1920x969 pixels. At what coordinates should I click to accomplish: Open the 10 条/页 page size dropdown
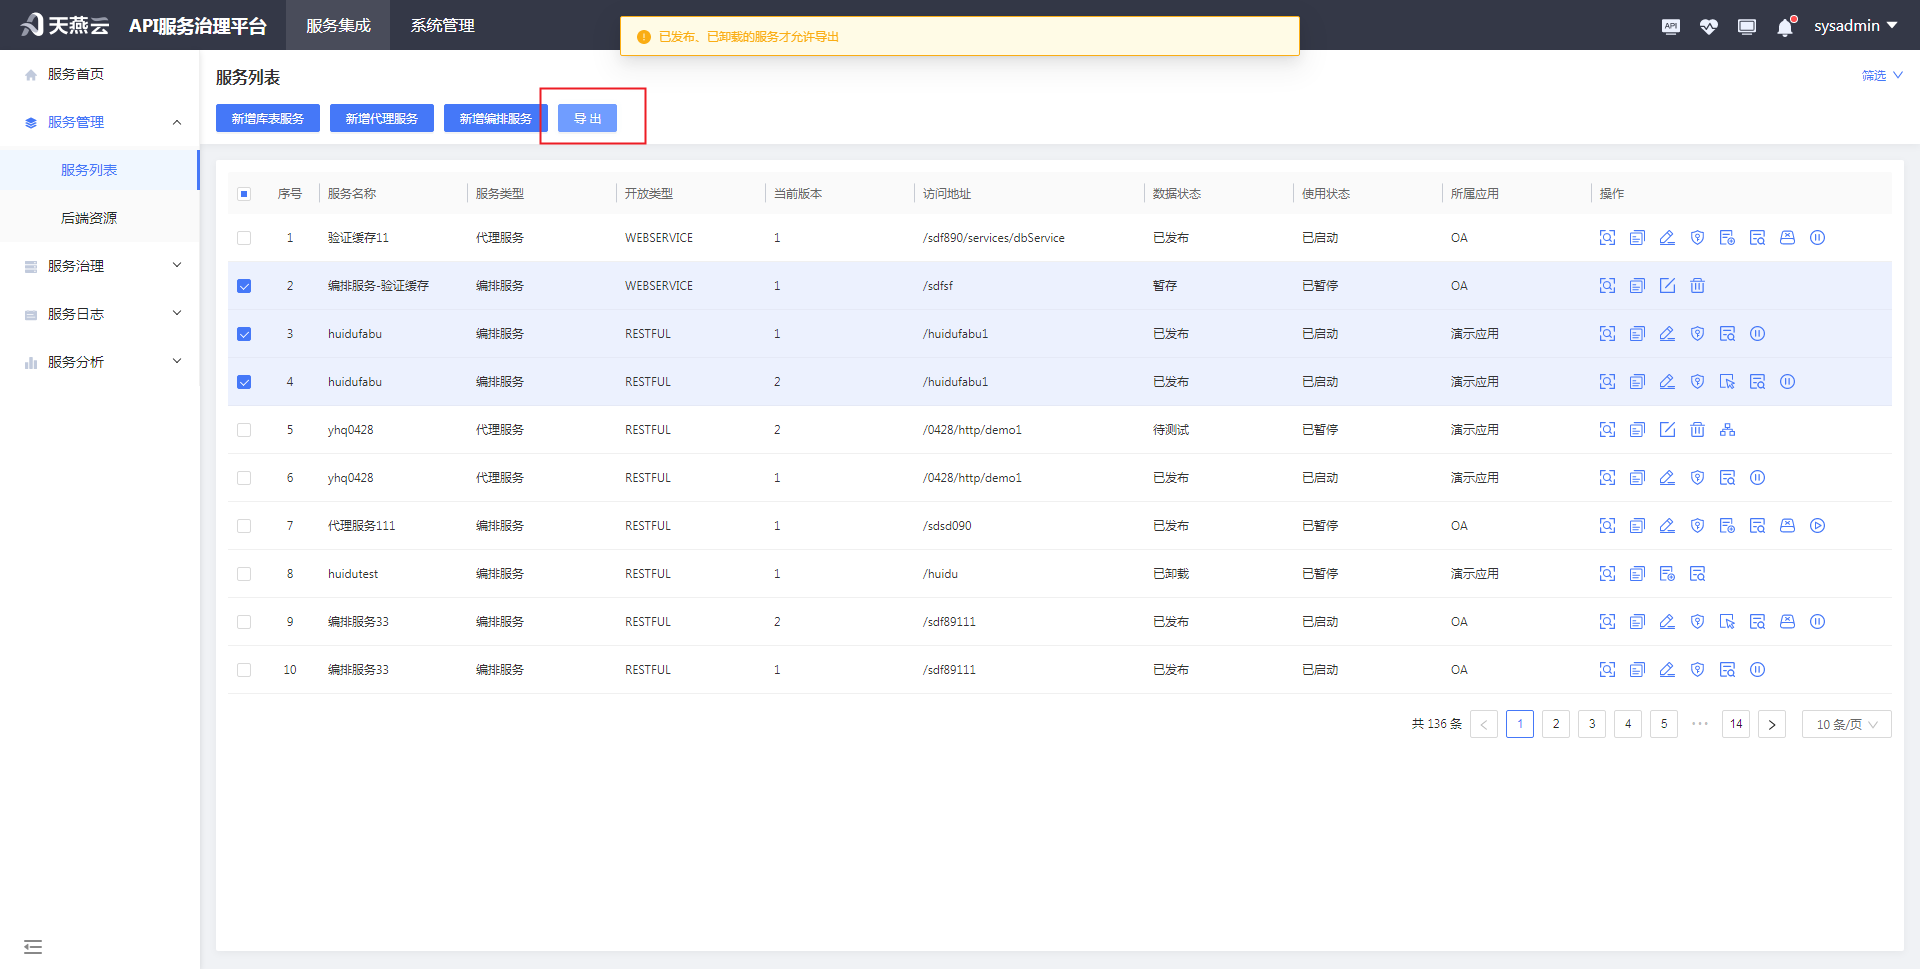pyautogui.click(x=1846, y=724)
